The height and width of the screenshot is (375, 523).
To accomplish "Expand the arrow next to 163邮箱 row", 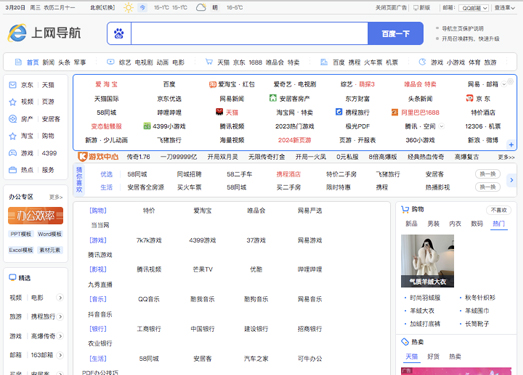I will (60, 355).
